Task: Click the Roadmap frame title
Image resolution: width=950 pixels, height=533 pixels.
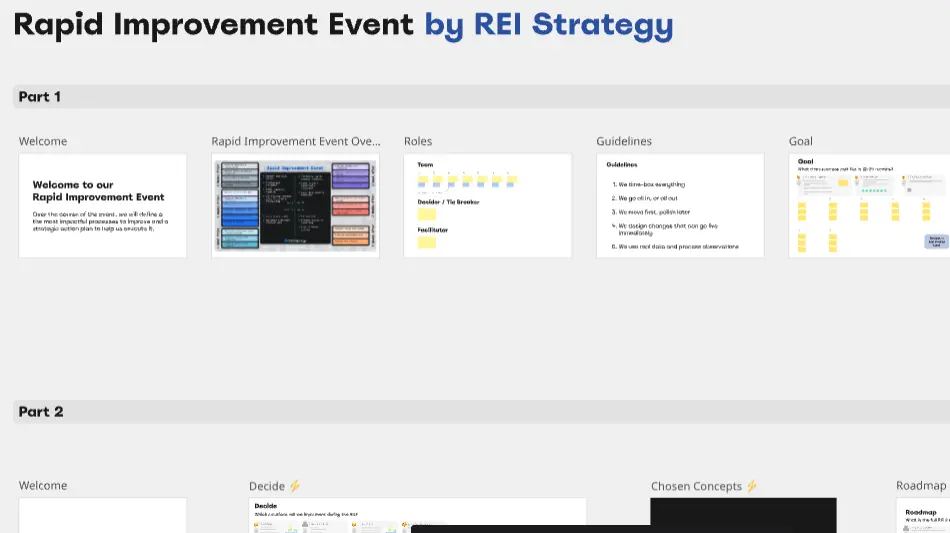Action: (x=920, y=486)
